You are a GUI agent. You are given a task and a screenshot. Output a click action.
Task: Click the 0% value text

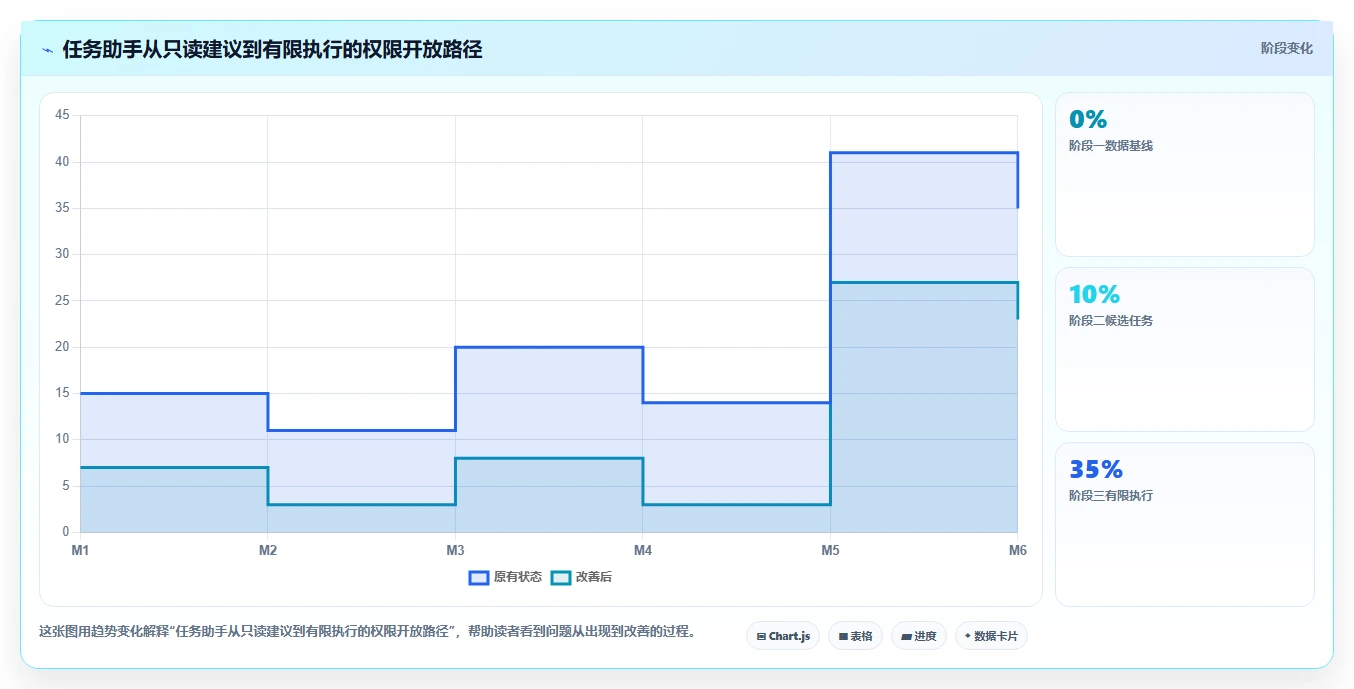click(x=1088, y=120)
